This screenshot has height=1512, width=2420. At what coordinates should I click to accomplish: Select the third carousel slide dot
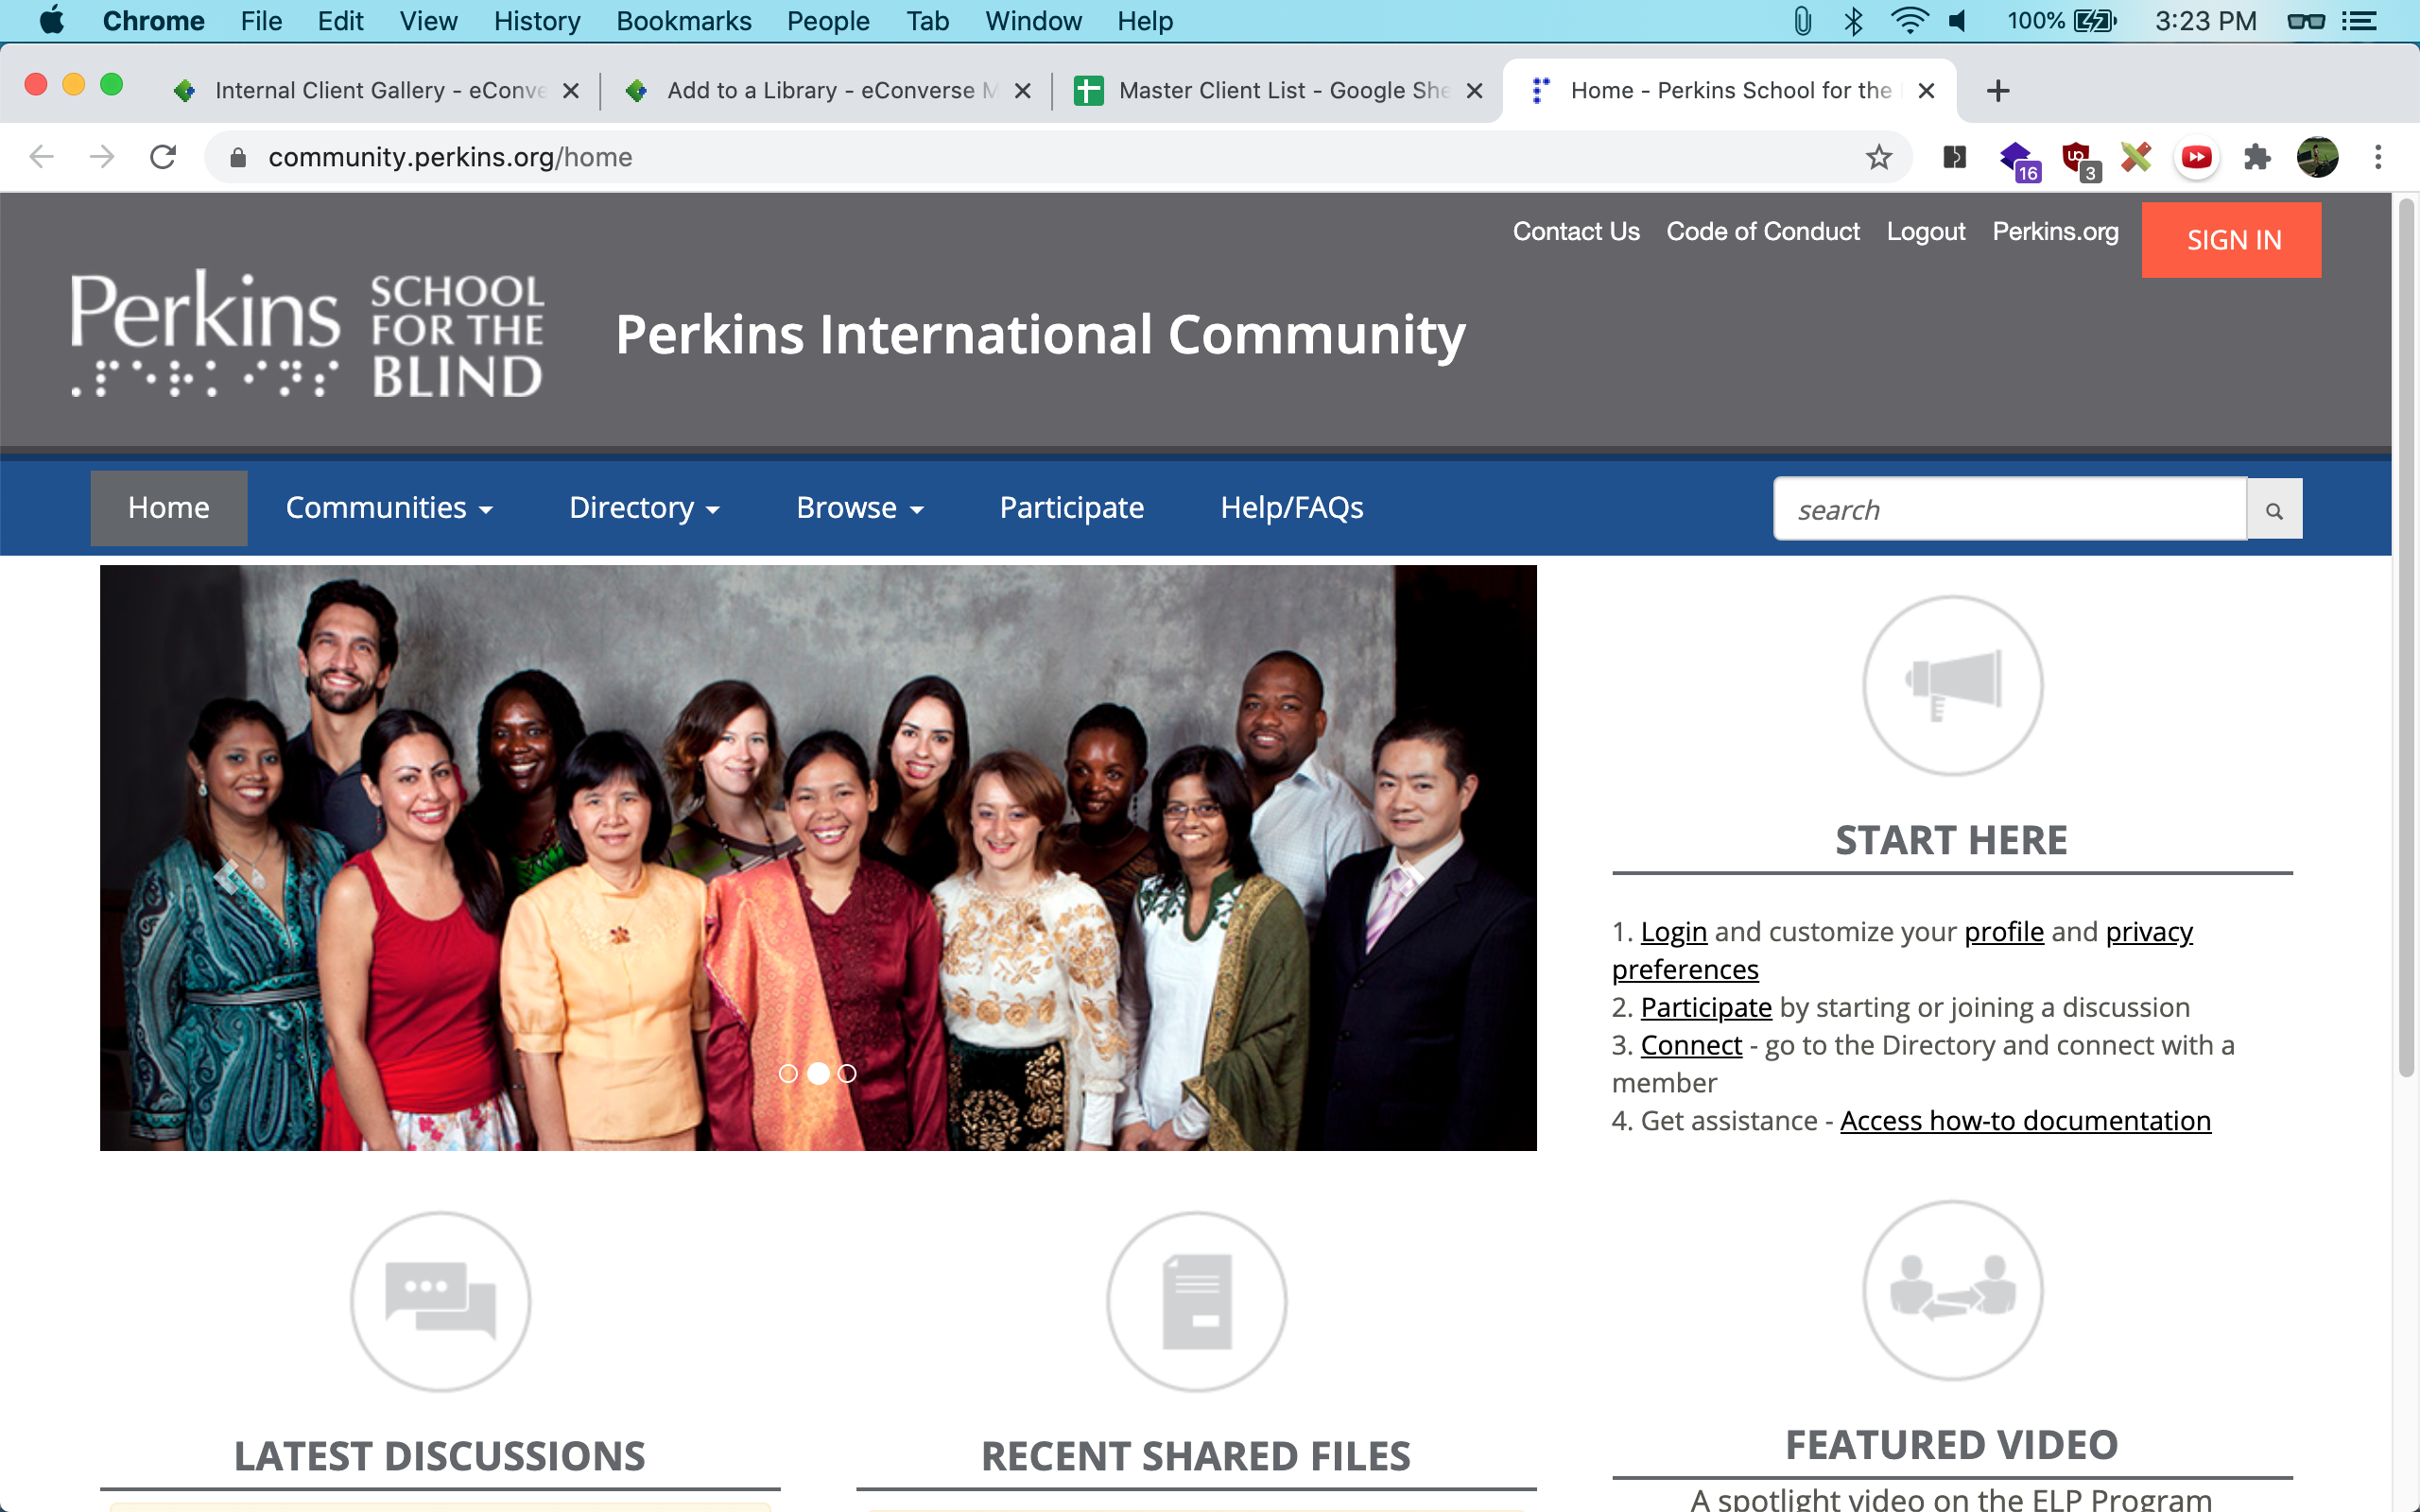click(847, 1073)
